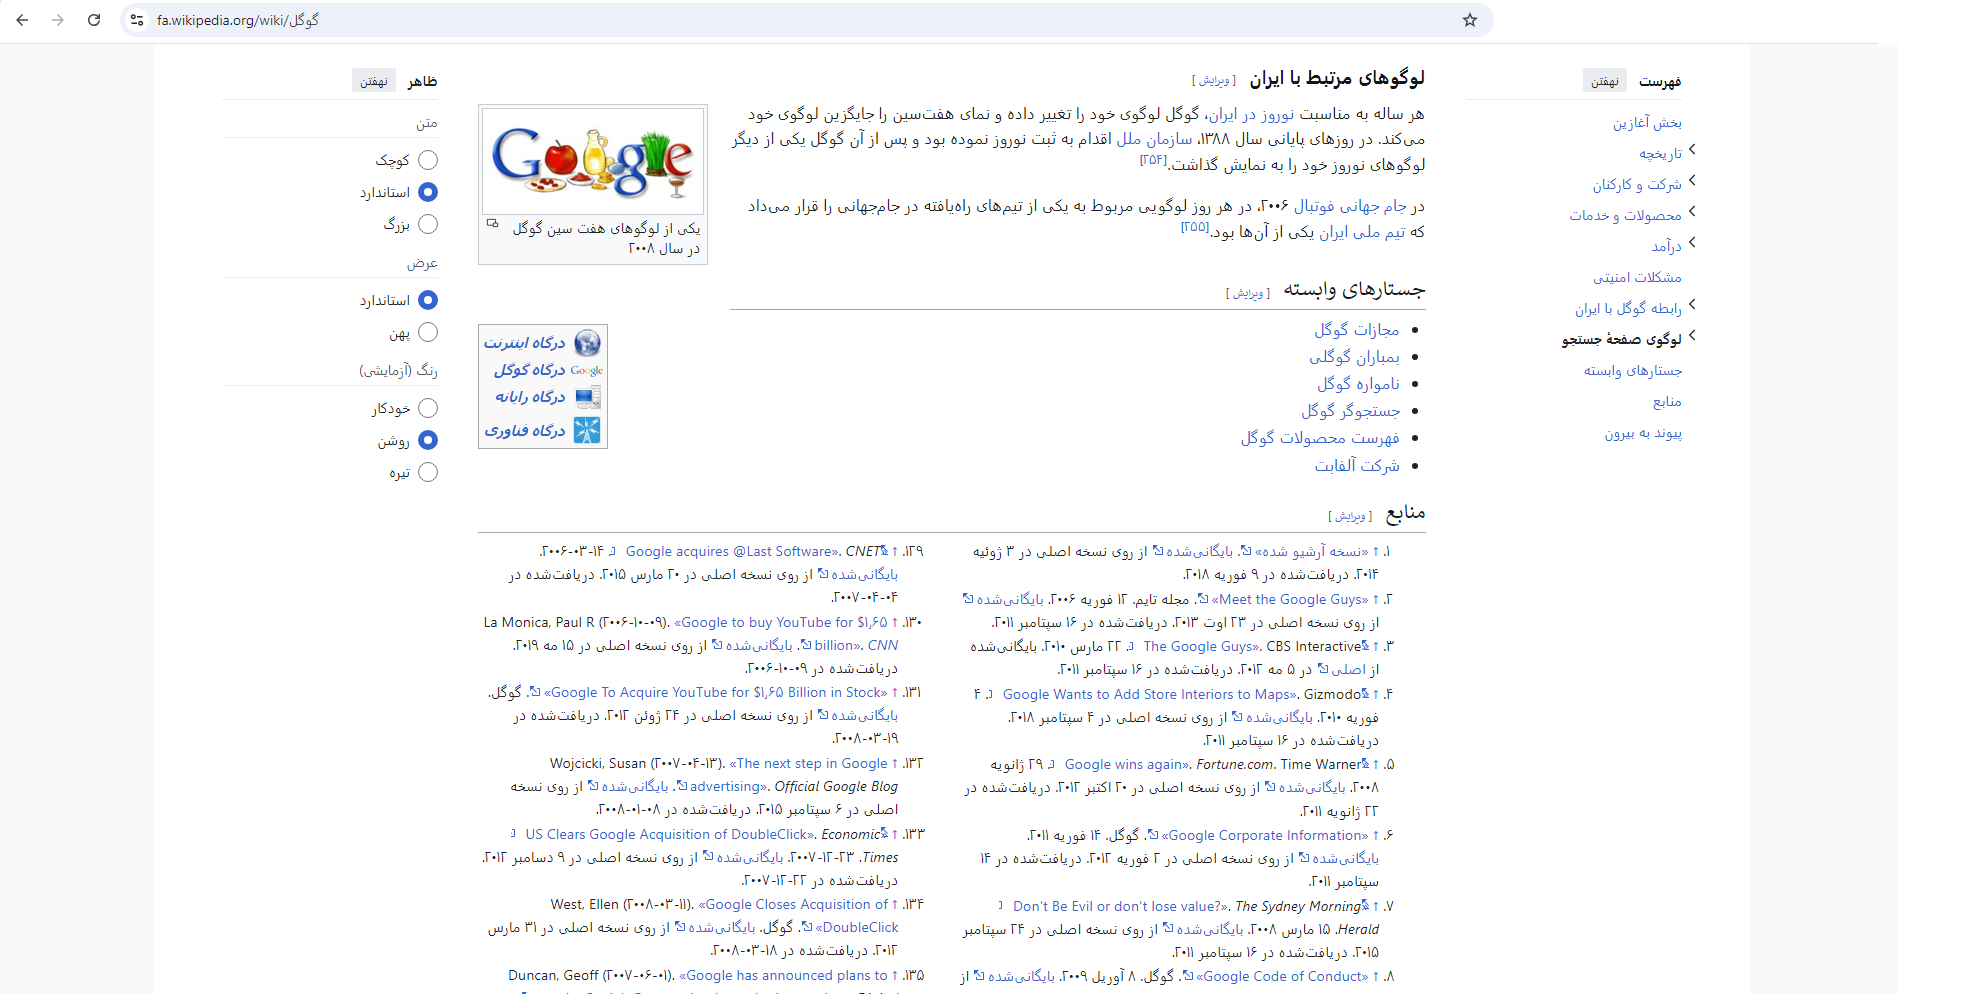Select the روشن color mode radio

[428, 440]
